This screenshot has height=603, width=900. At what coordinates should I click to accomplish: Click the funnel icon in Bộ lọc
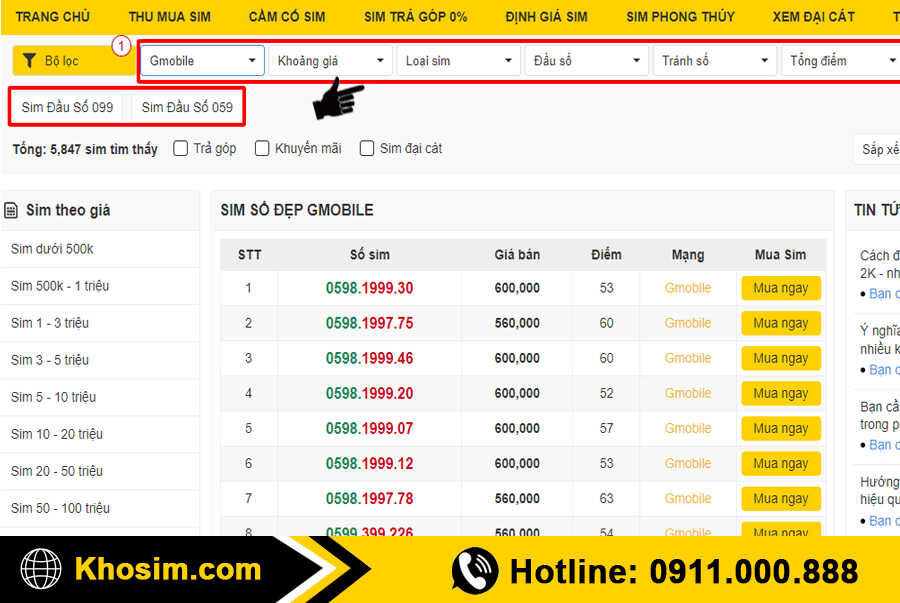[x=30, y=61]
